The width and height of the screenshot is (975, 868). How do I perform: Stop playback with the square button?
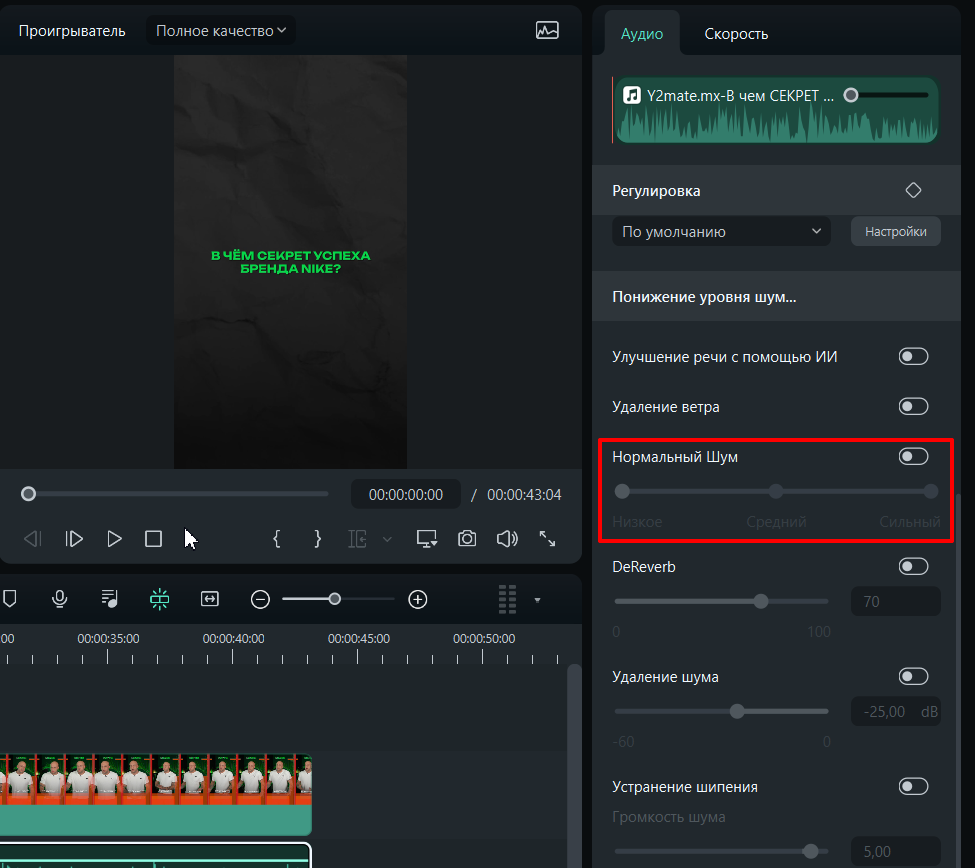(154, 538)
